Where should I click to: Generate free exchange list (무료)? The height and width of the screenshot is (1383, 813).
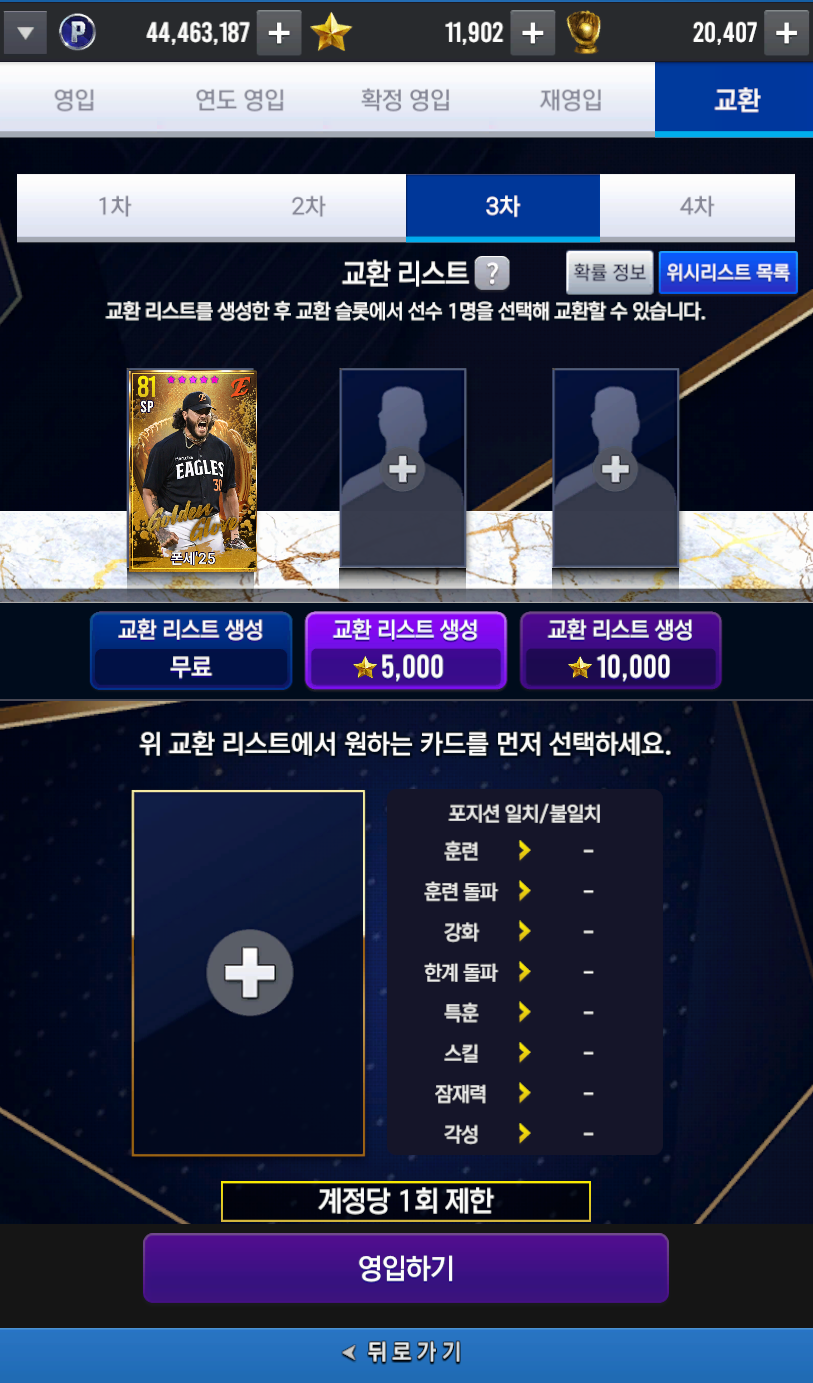tap(191, 650)
